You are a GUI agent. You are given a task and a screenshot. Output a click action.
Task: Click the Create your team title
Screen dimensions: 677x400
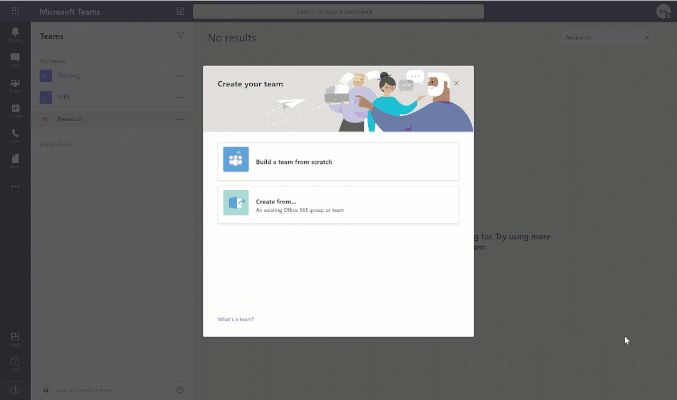250,84
